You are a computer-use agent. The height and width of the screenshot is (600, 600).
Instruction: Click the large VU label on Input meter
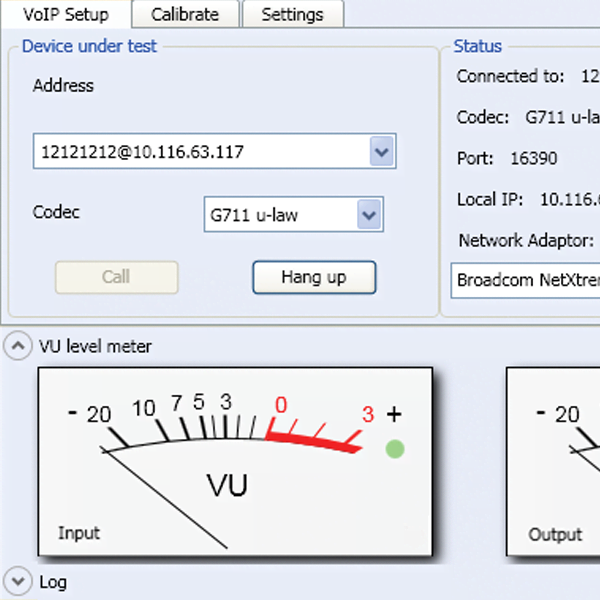[x=227, y=485]
